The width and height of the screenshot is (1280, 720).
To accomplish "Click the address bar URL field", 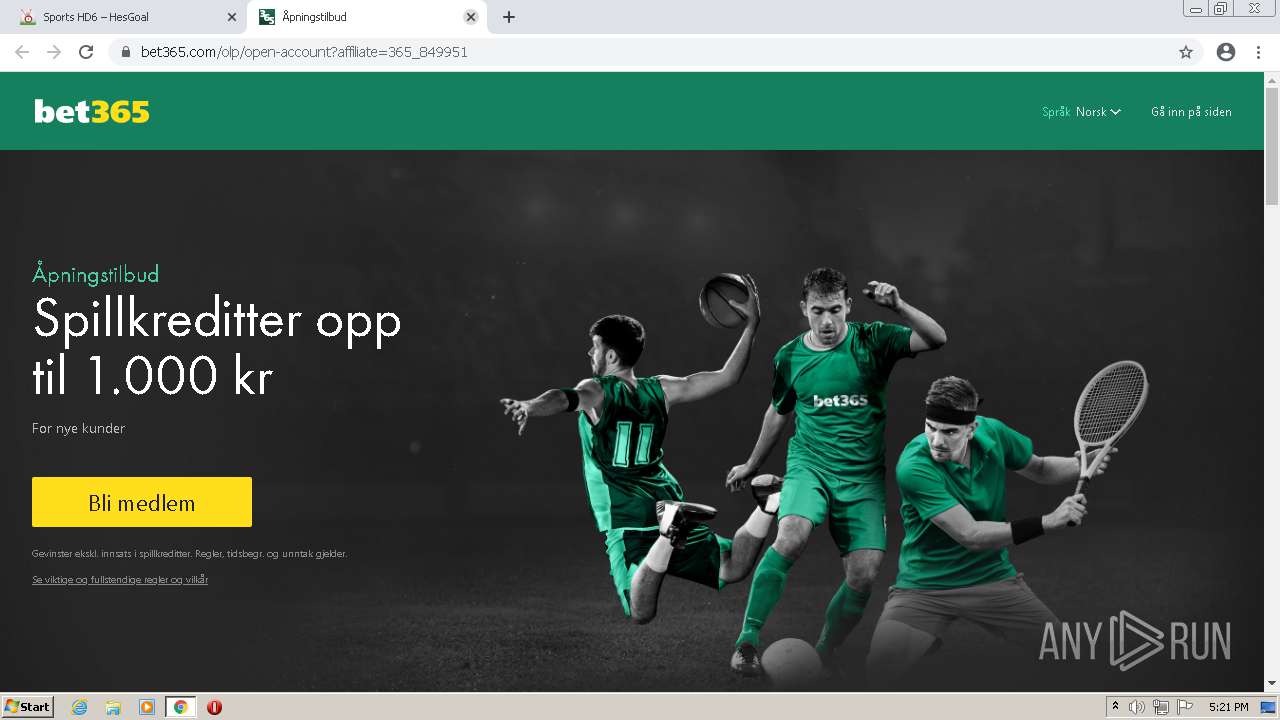I will 655,52.
